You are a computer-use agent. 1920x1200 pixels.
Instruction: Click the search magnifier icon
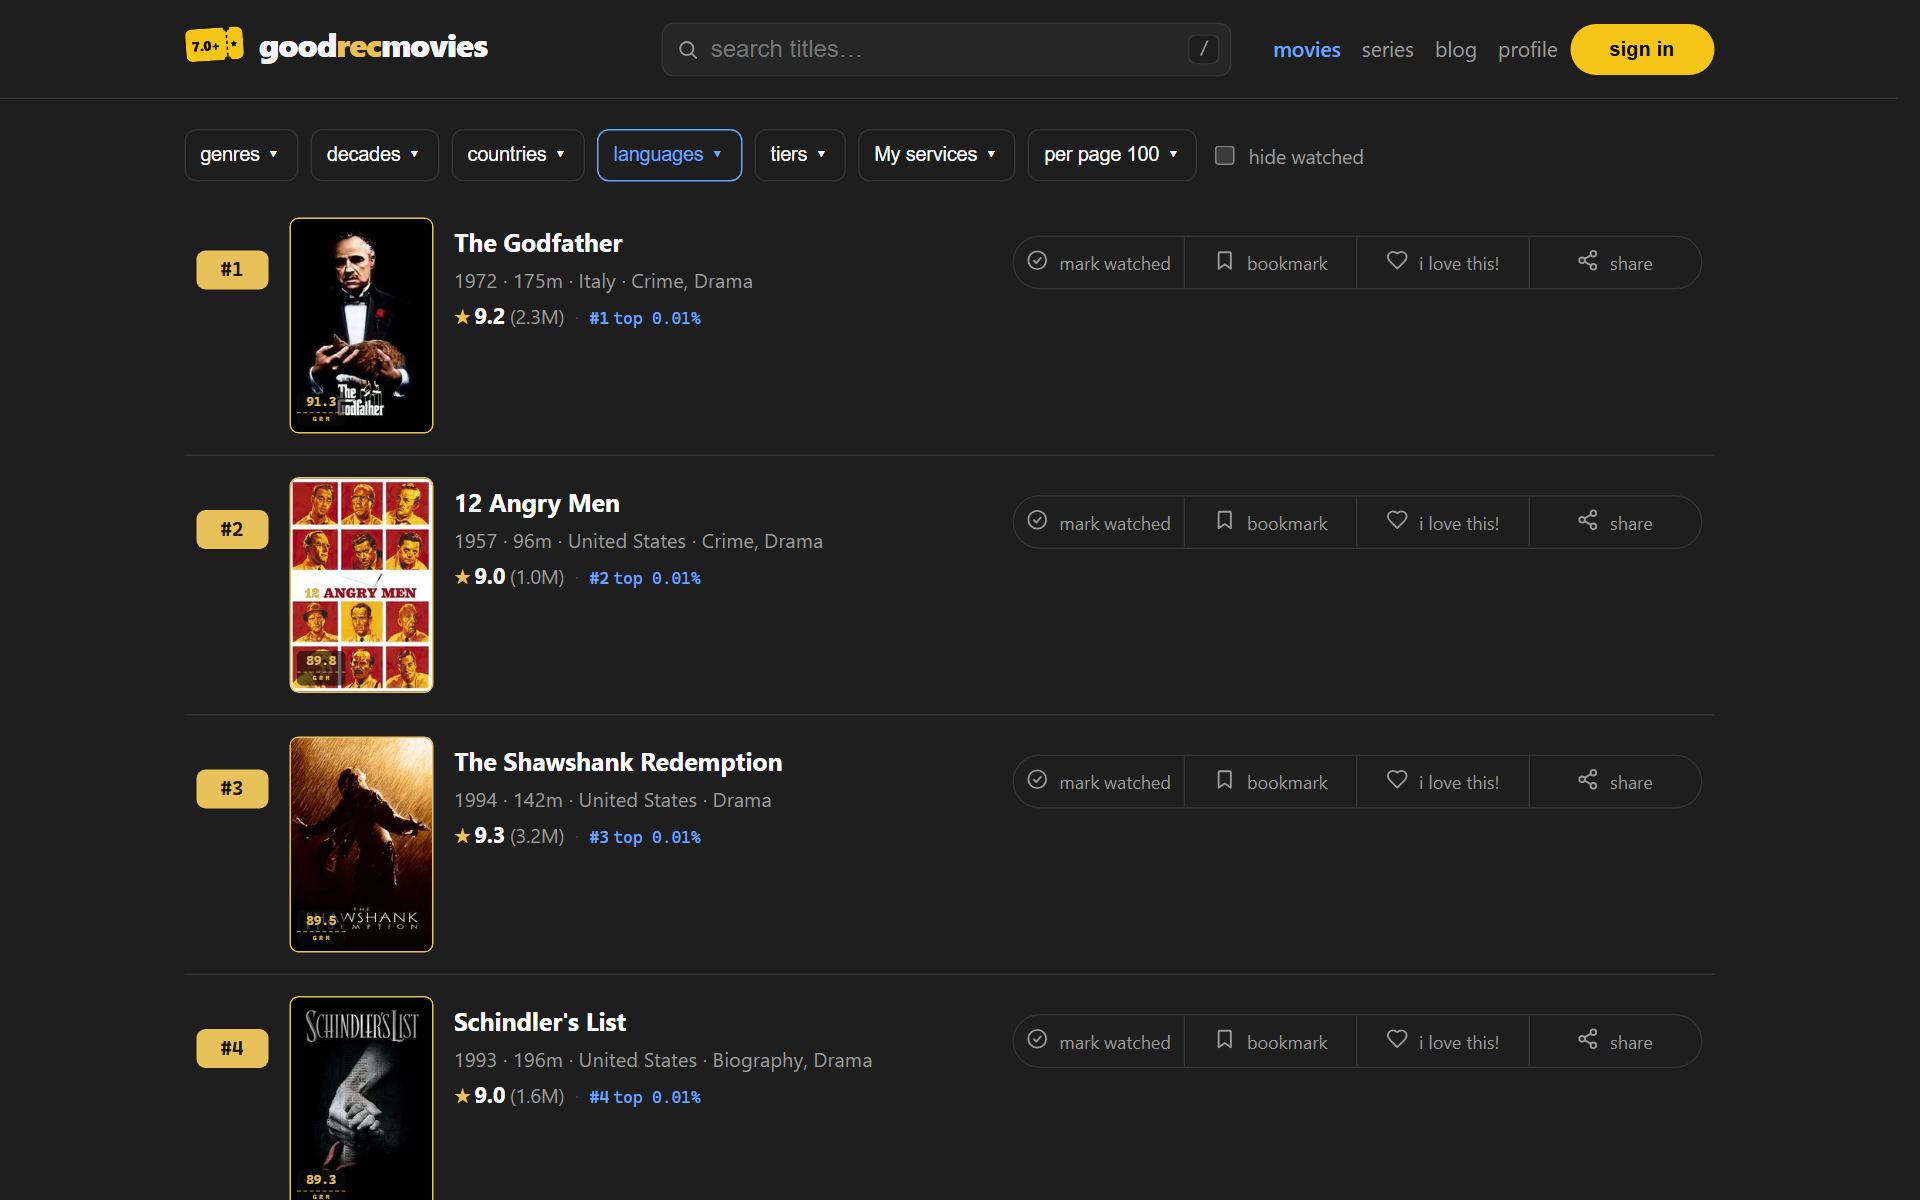click(x=688, y=50)
